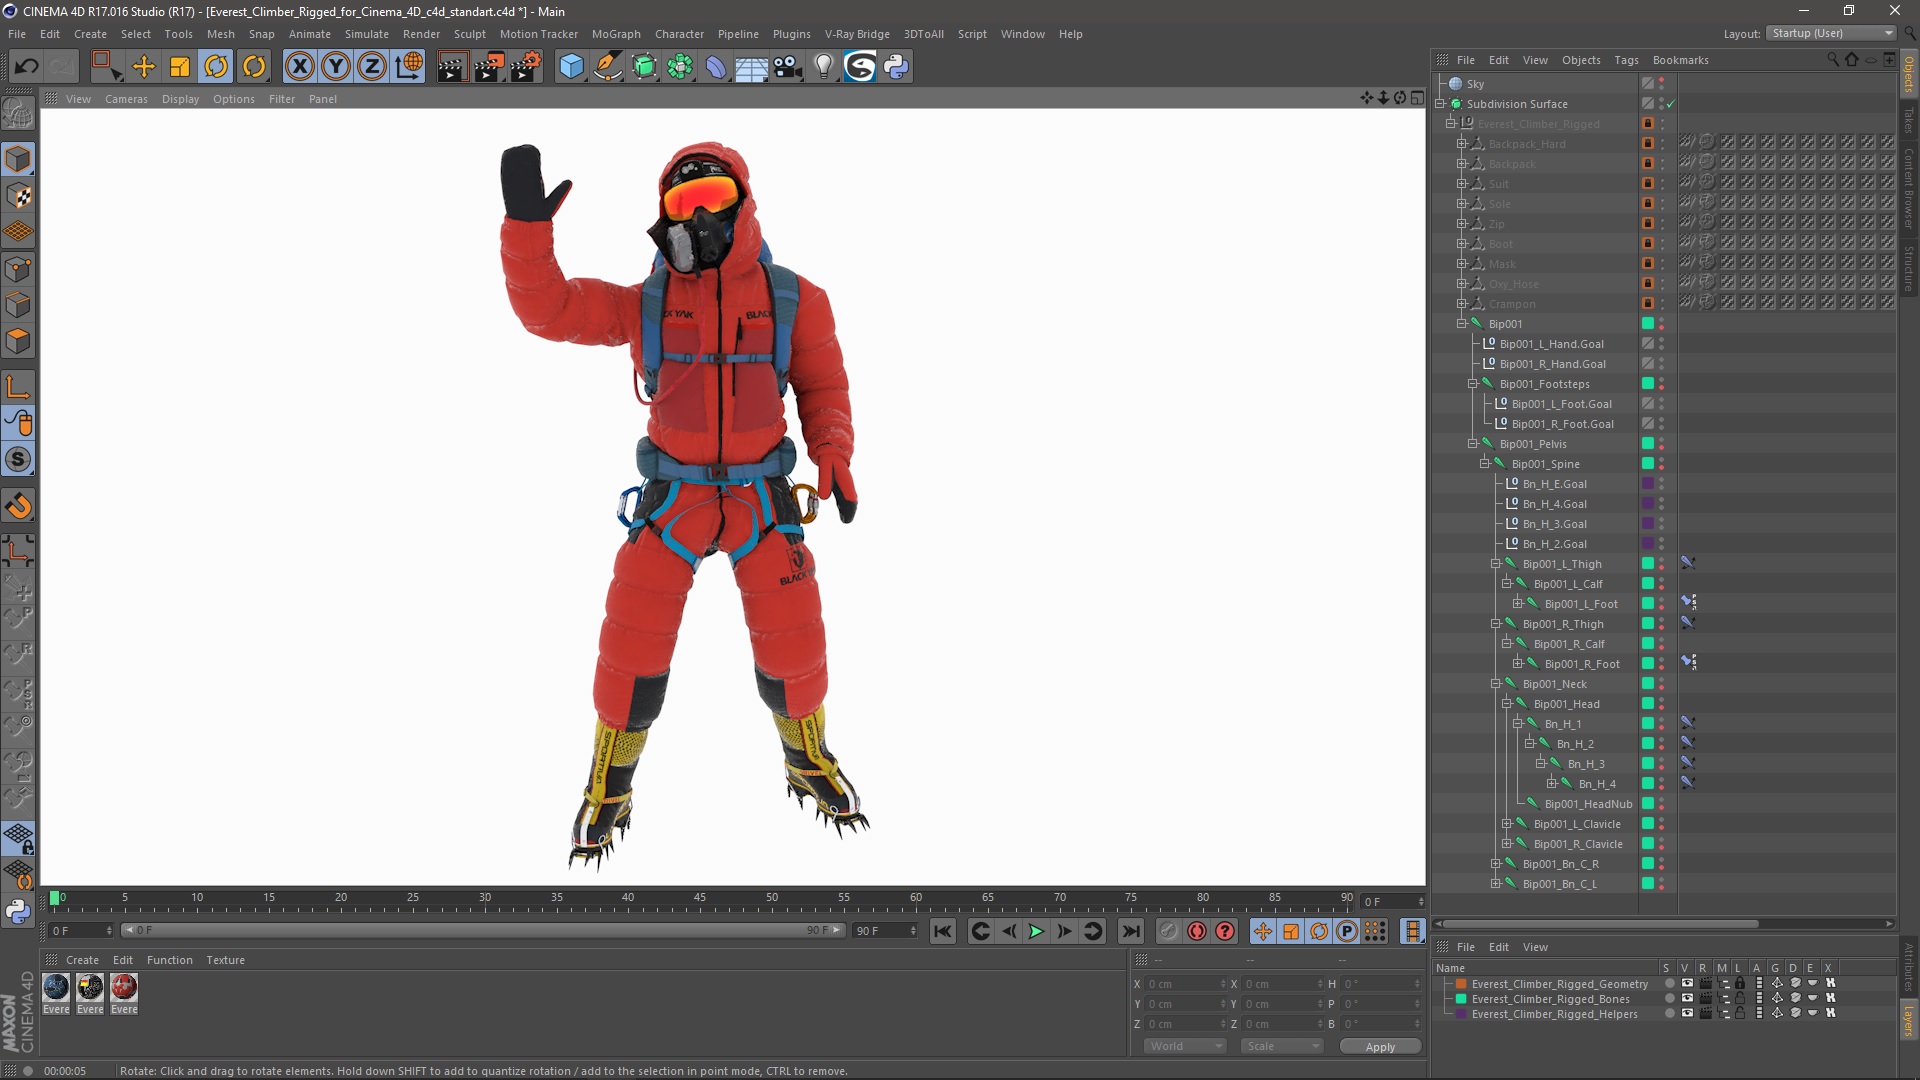1920x1080 pixels.
Task: Toggle solo for Everest_Climber_Rigged_Geometry layer
Action: coord(1669,983)
